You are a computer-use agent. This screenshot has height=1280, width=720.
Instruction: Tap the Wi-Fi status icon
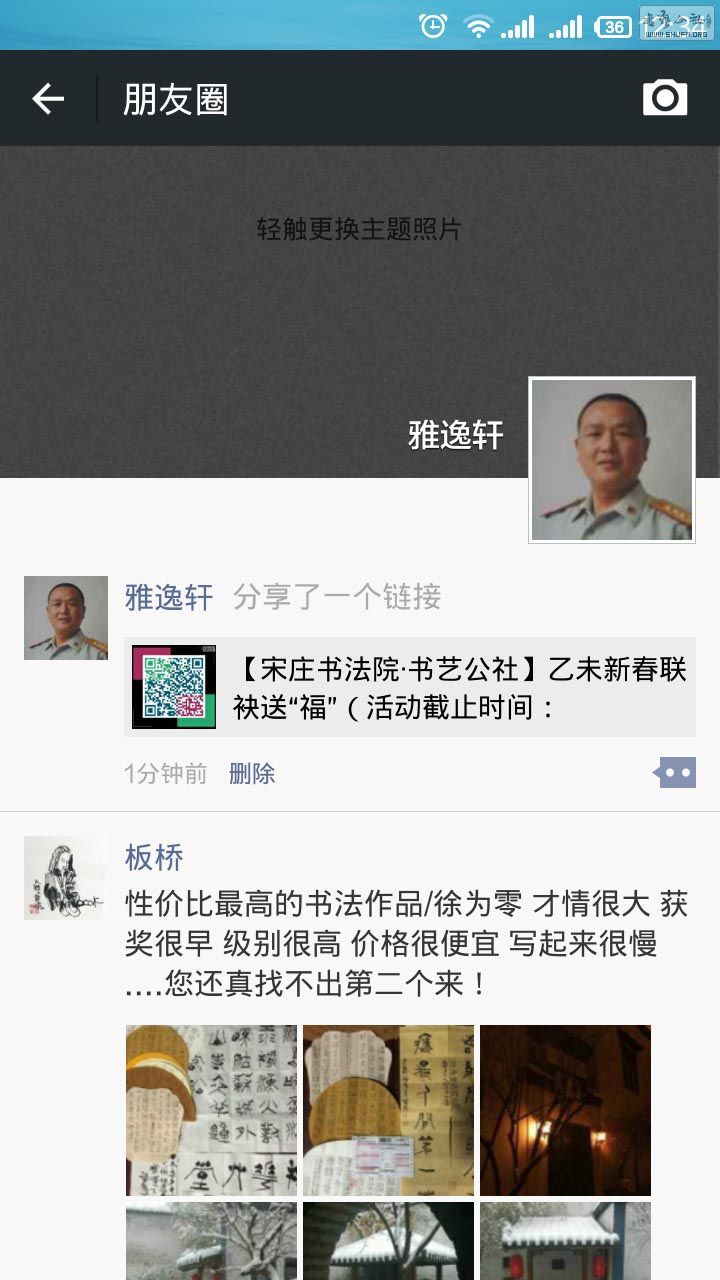pyautogui.click(x=479, y=27)
